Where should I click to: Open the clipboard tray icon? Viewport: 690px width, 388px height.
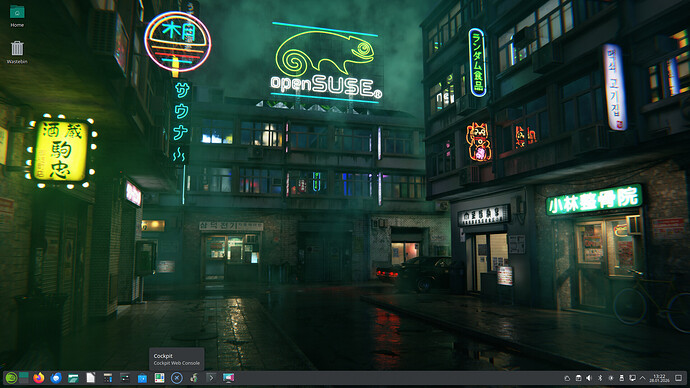(x=578, y=378)
